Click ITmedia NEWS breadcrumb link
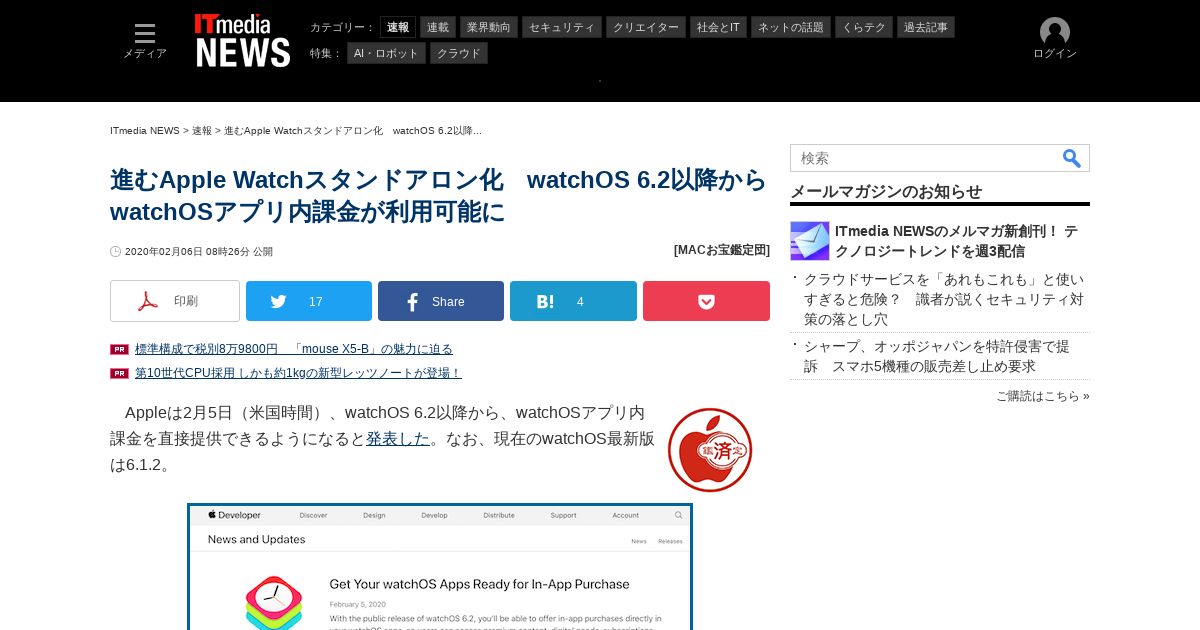 point(145,131)
